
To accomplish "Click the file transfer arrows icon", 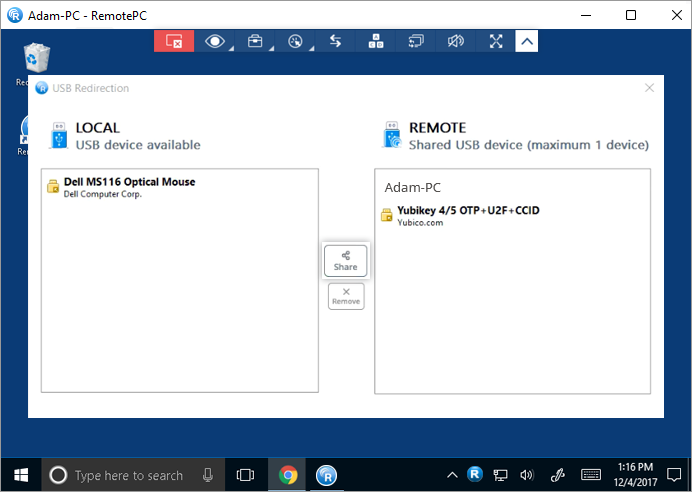I will pyautogui.click(x=336, y=41).
